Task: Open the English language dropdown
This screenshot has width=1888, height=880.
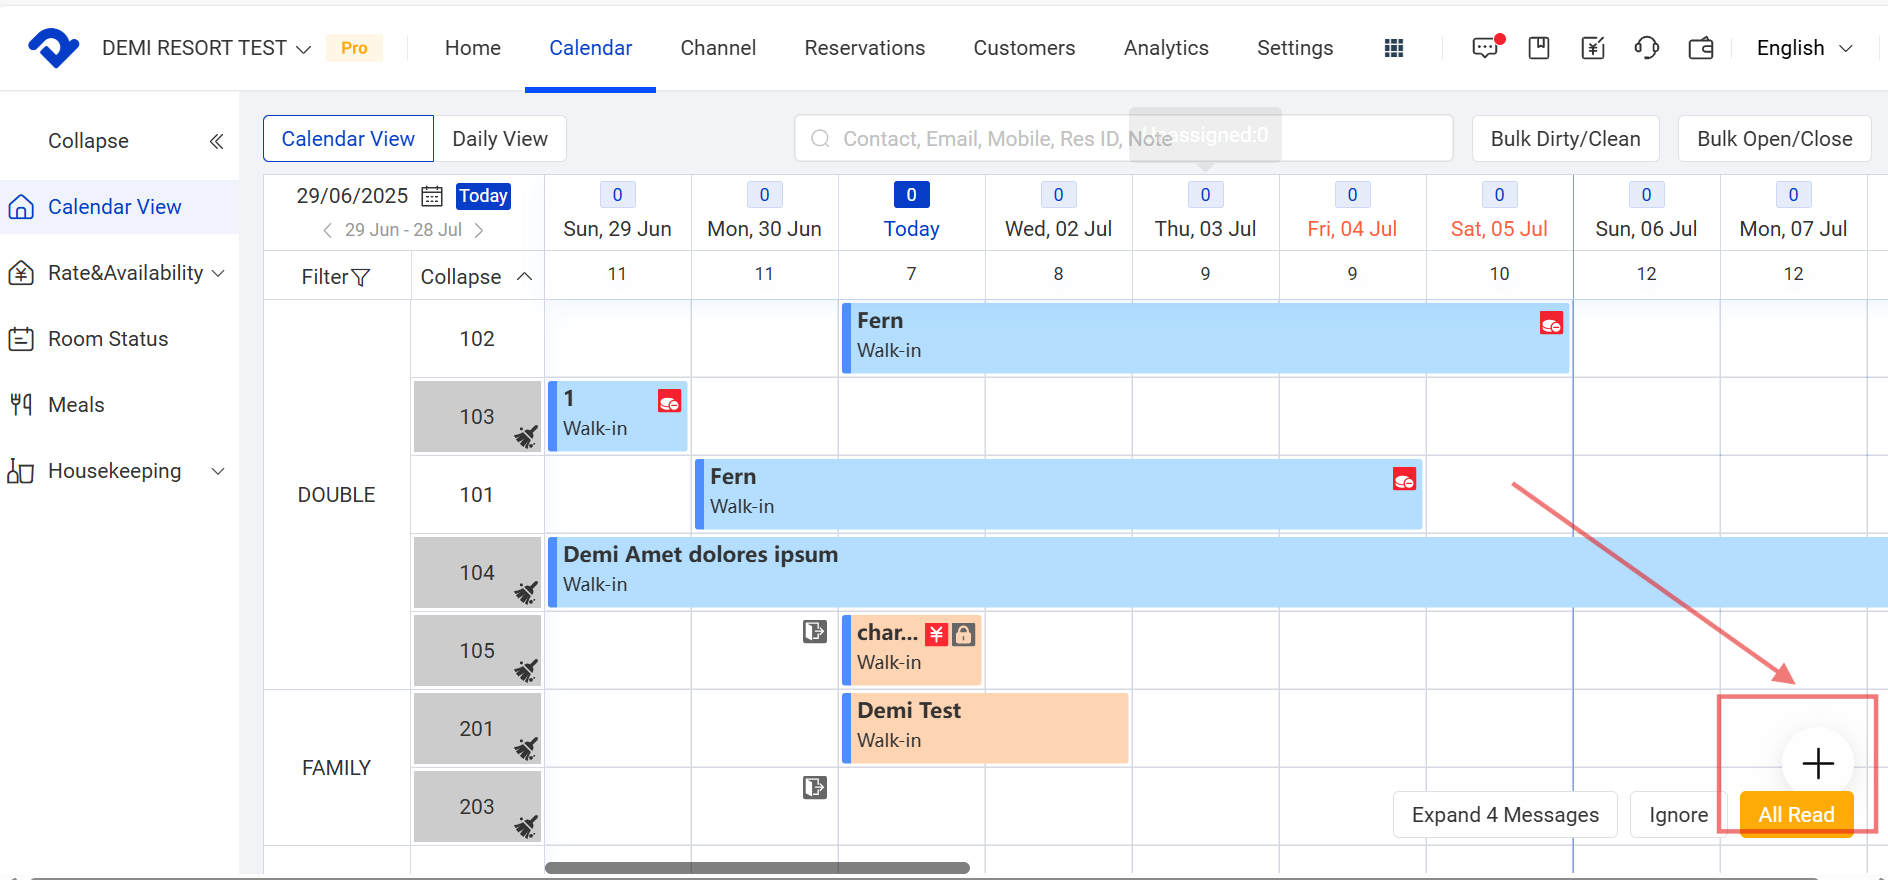Action: click(x=1804, y=48)
